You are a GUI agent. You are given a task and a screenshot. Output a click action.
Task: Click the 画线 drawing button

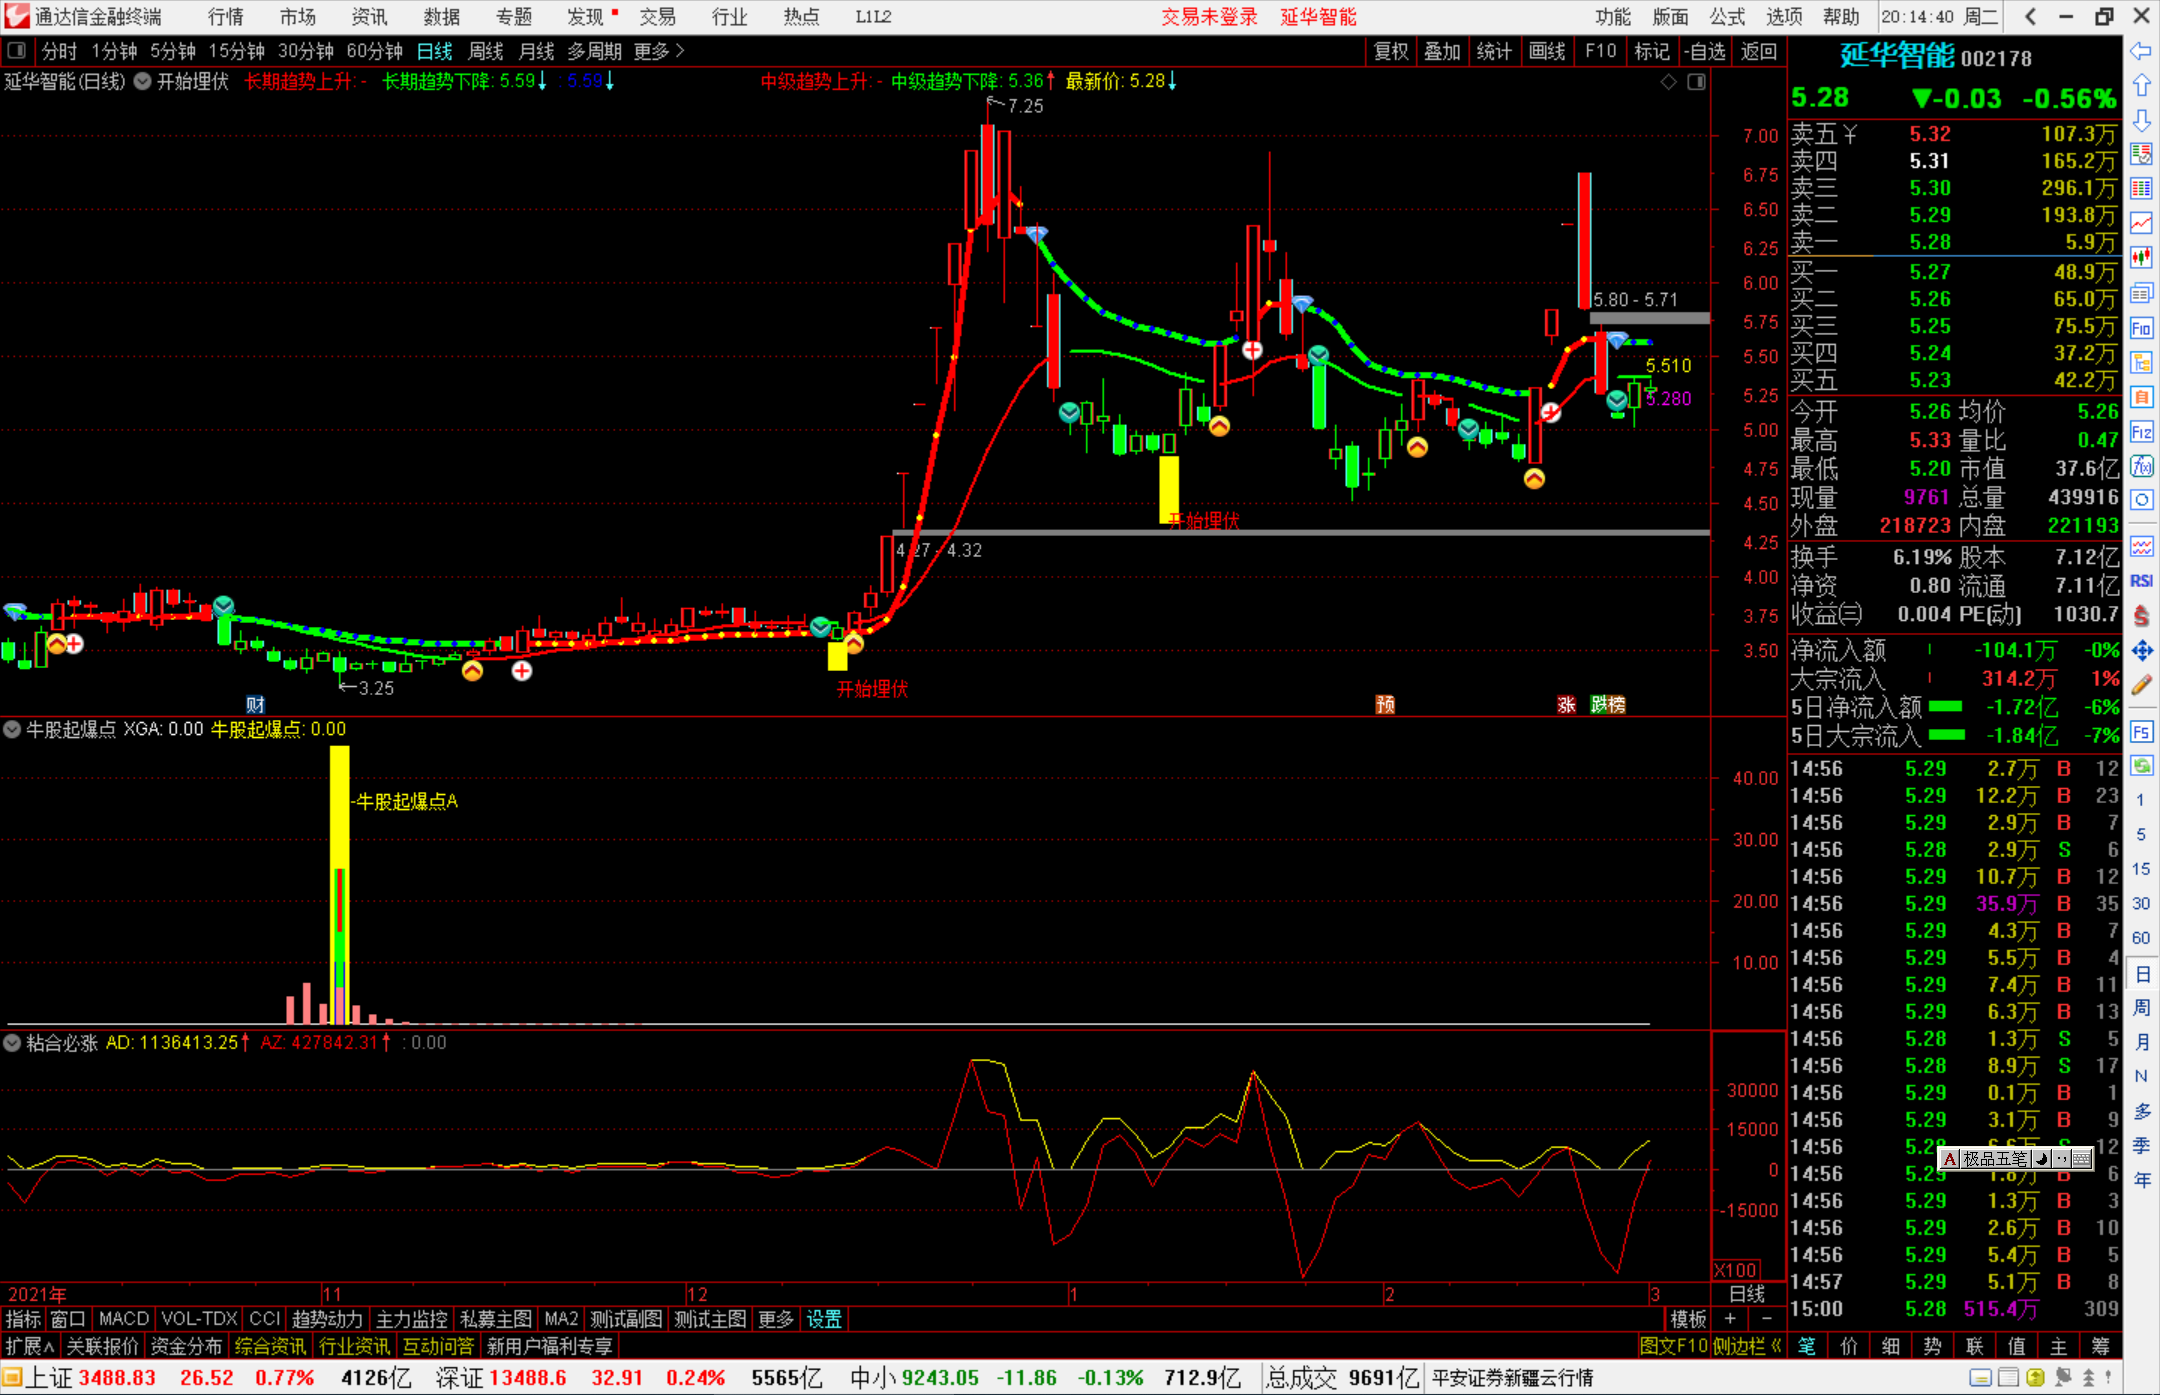(1547, 51)
